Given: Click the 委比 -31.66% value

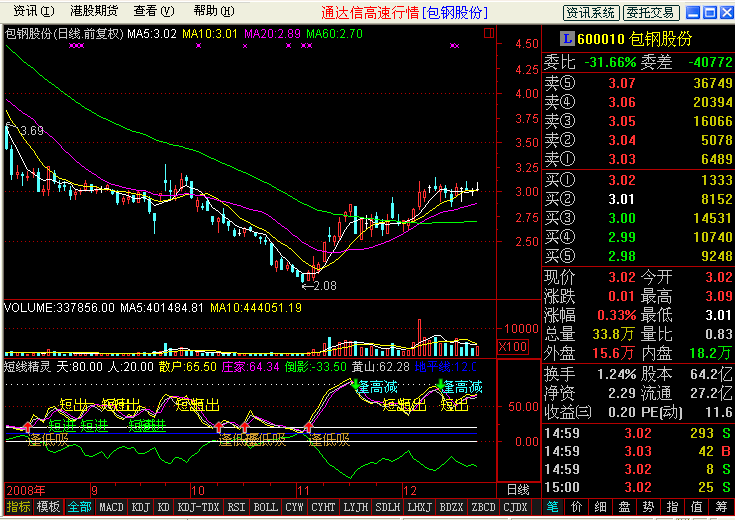Looking at the screenshot, I should click(x=610, y=62).
